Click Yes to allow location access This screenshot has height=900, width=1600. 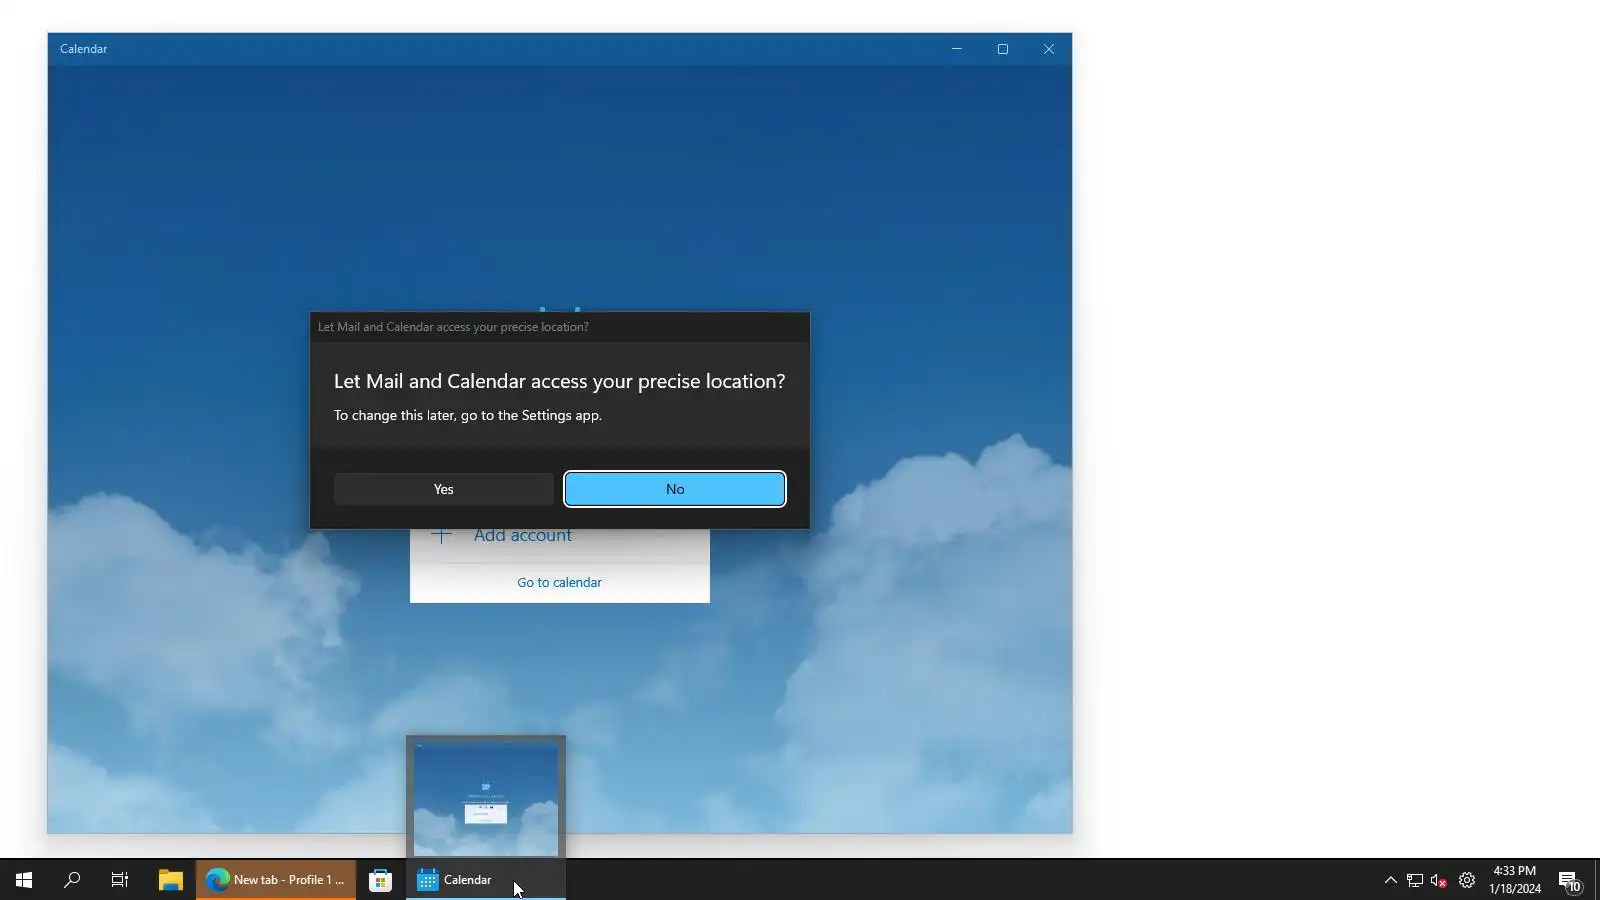click(x=443, y=489)
